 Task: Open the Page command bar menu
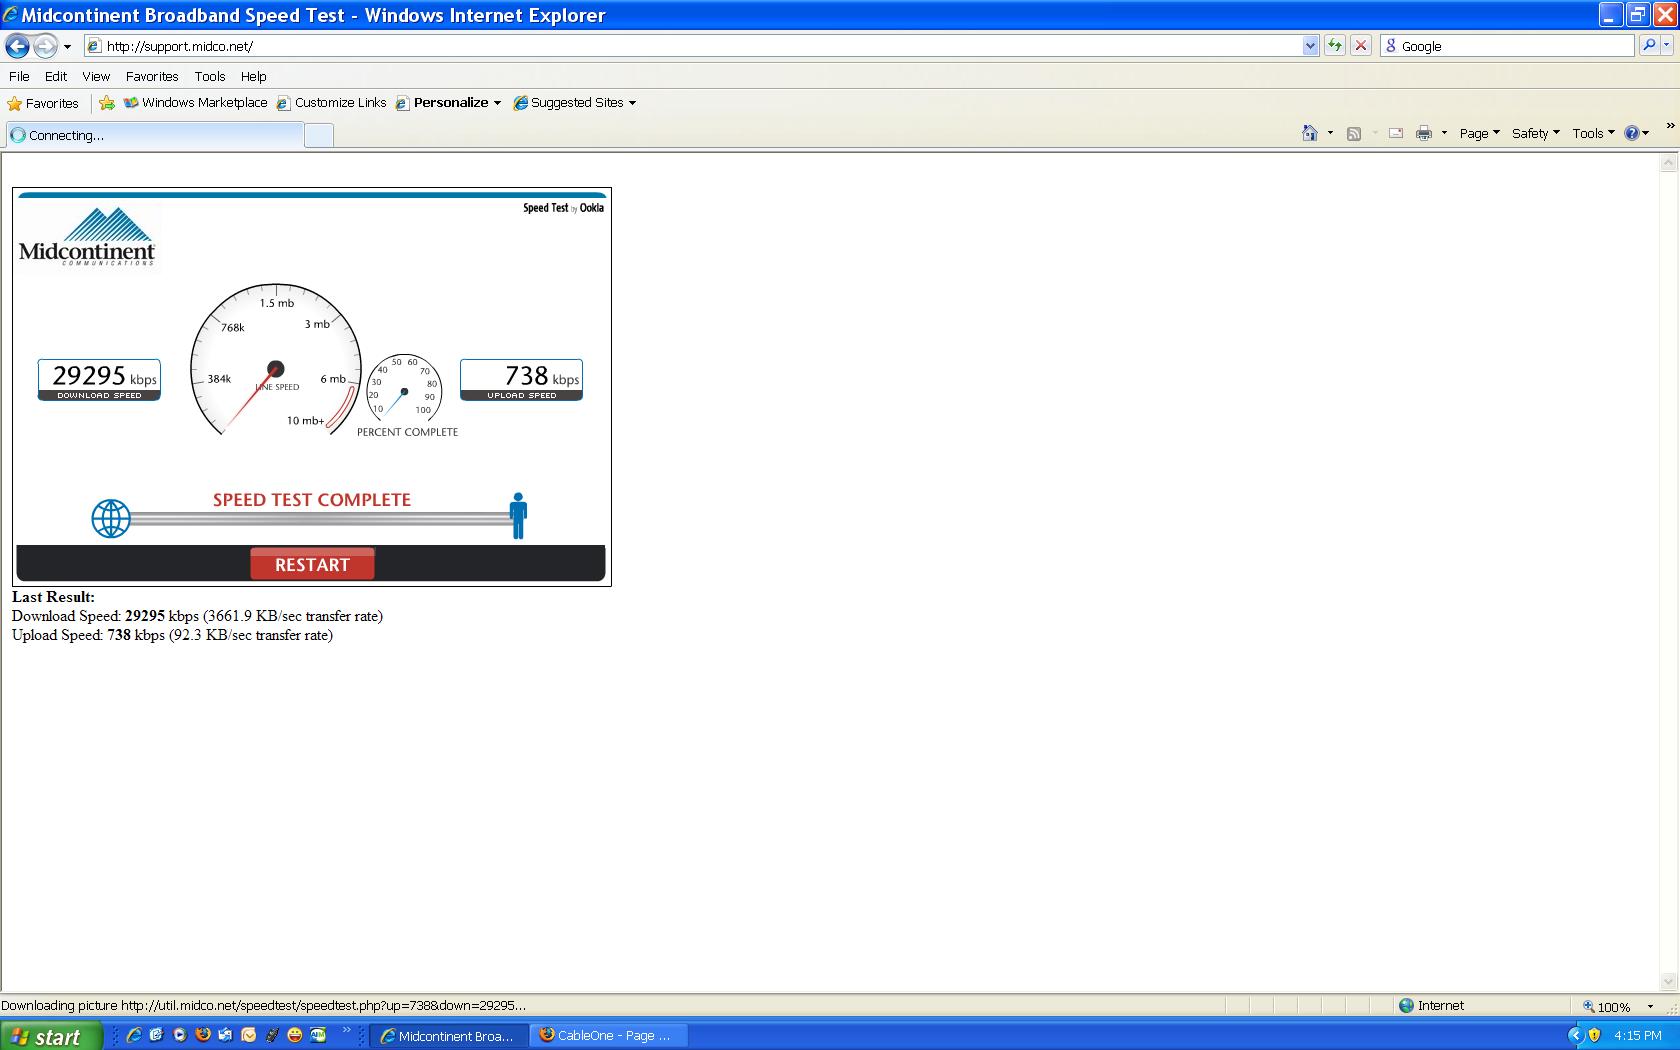tap(1479, 133)
